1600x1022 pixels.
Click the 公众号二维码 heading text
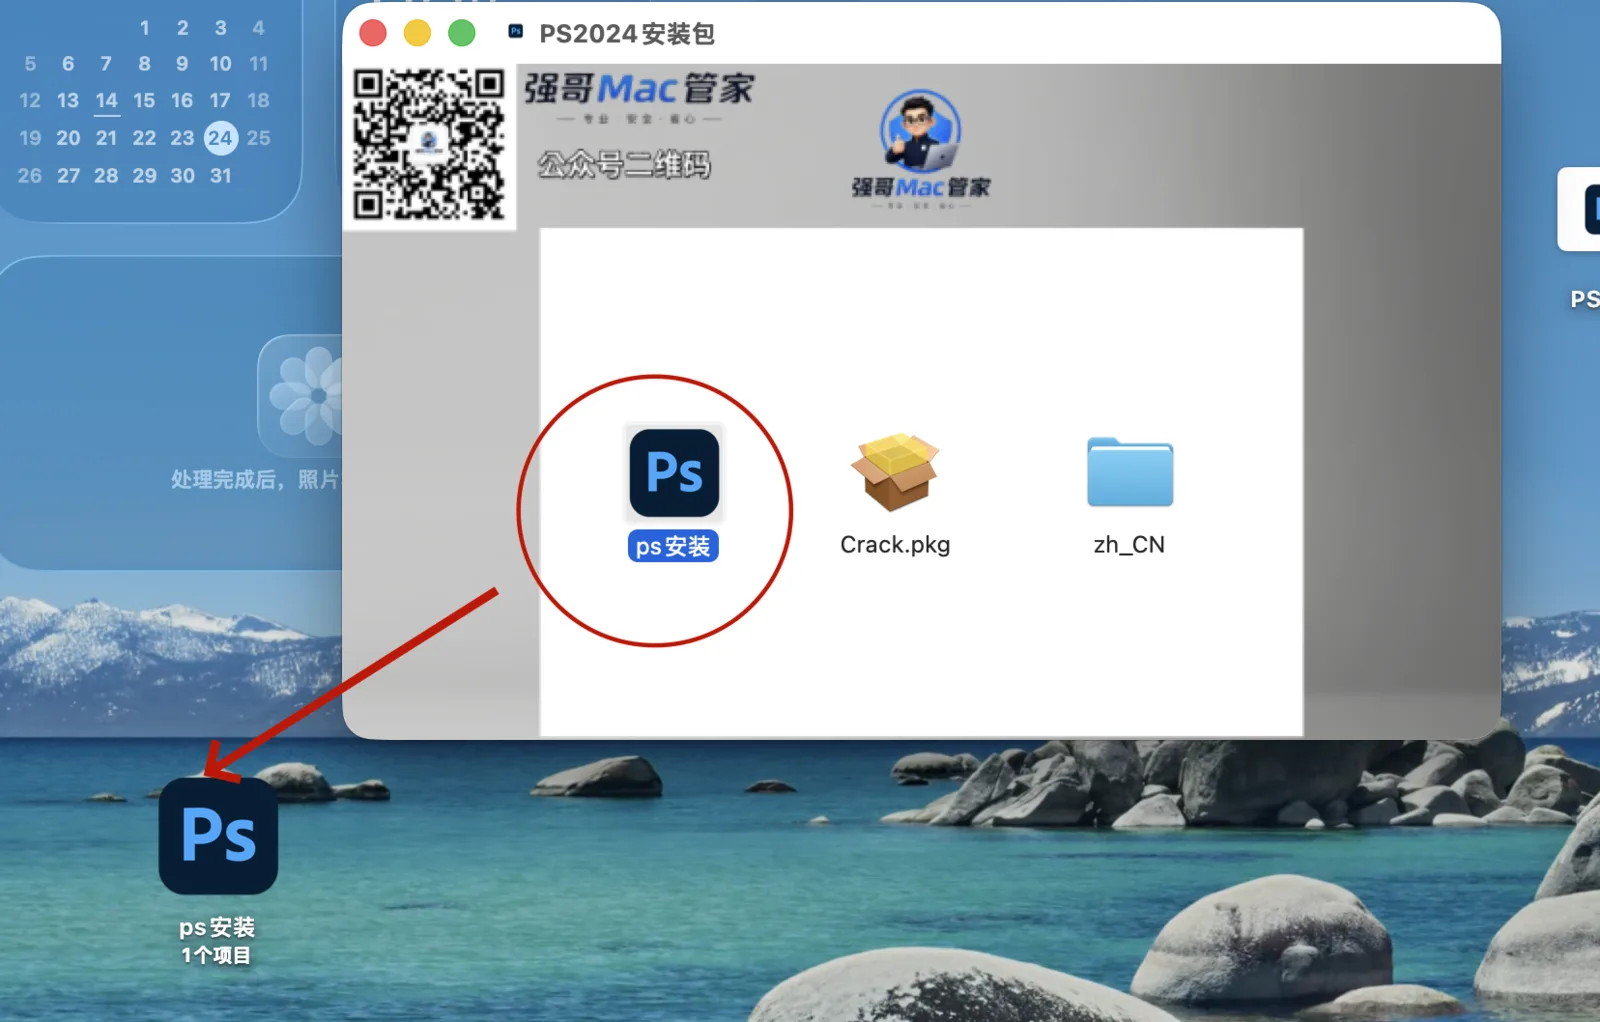tap(624, 164)
